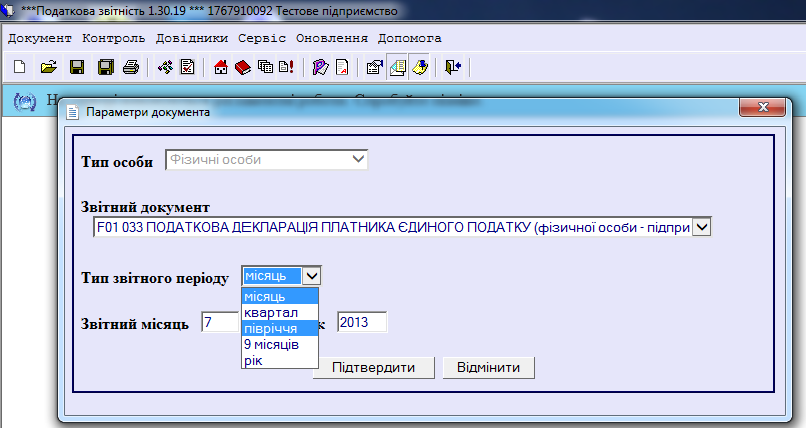Click the printer icon in the toolbar
Screen dimensions: 806x428
pyautogui.click(x=130, y=68)
